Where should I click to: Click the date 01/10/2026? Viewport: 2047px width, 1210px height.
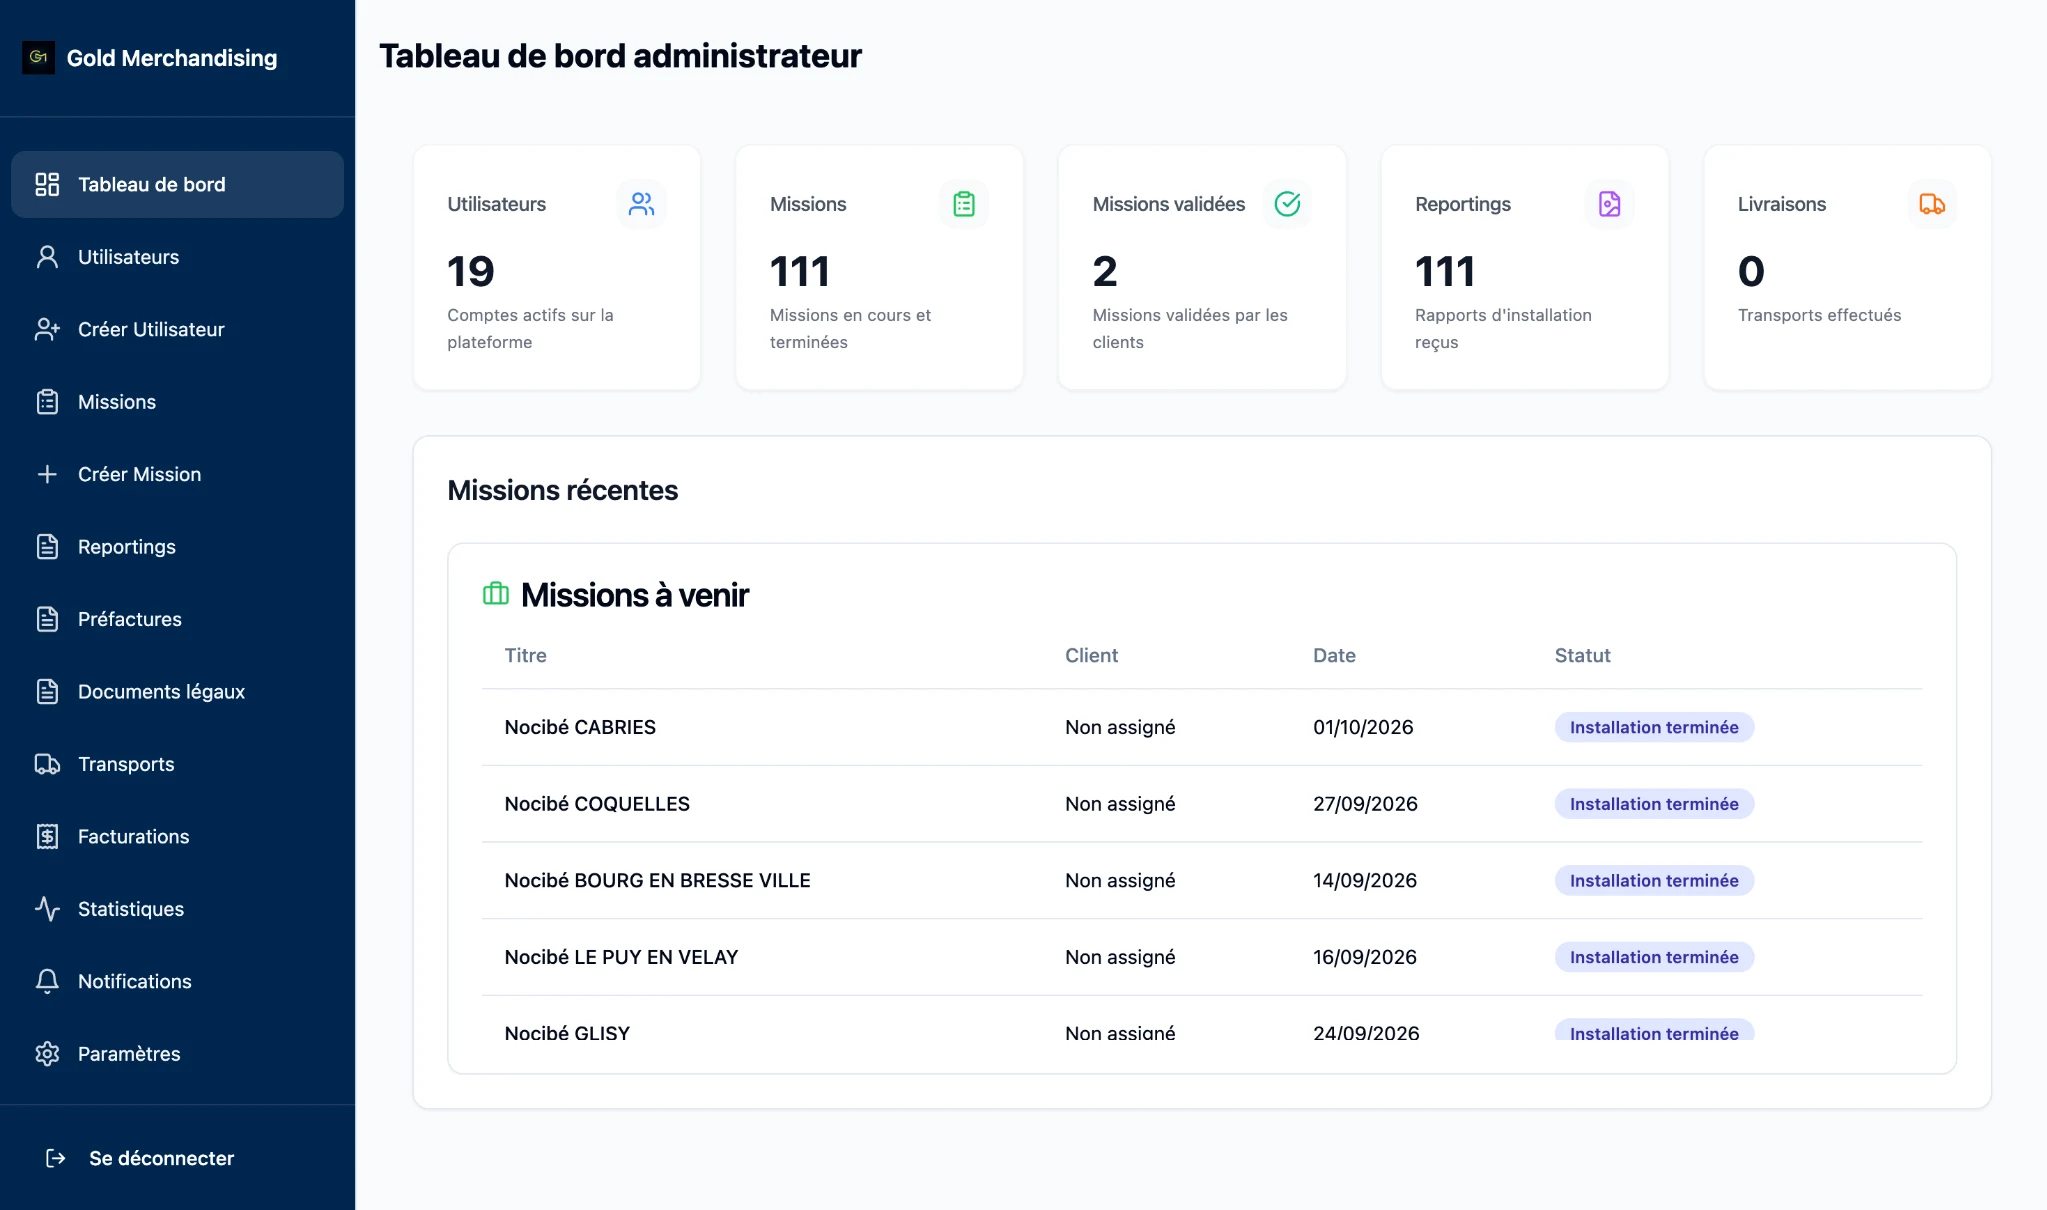tap(1363, 727)
